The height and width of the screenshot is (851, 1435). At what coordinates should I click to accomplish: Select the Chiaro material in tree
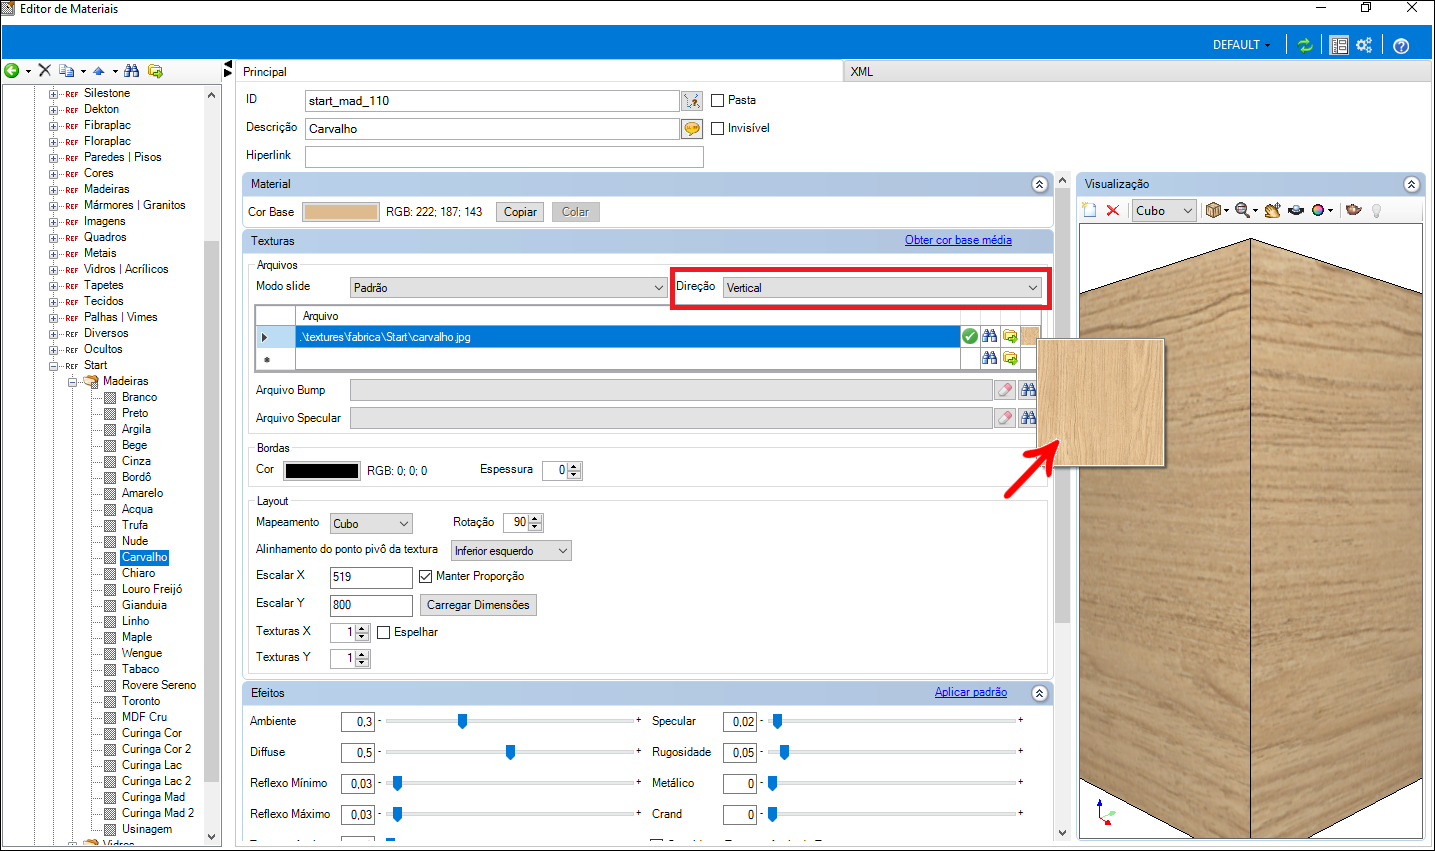(x=138, y=574)
